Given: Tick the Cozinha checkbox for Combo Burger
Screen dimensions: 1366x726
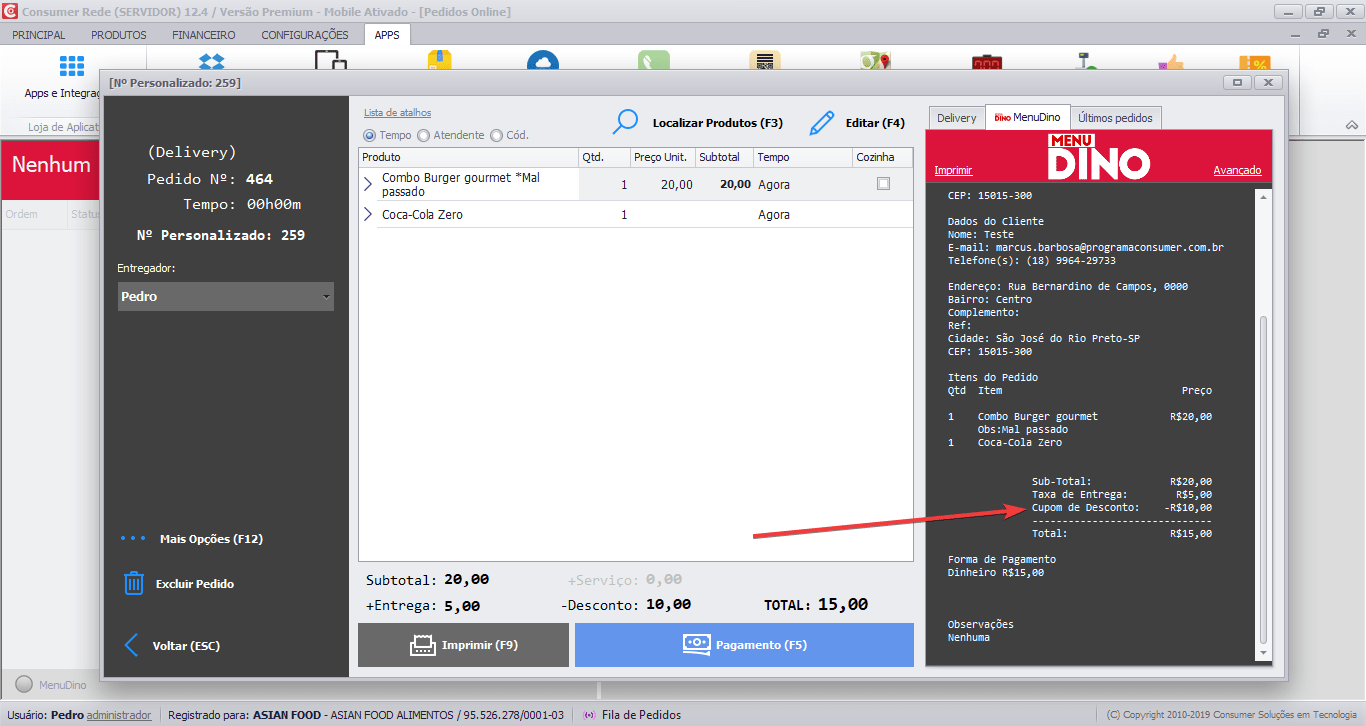Looking at the screenshot, I should 883,184.
